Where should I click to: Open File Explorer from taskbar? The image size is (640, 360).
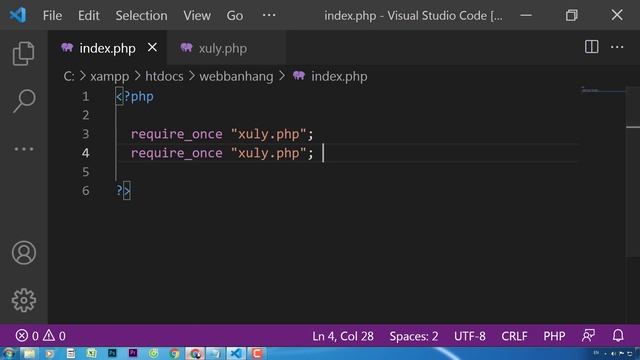[x=29, y=353]
